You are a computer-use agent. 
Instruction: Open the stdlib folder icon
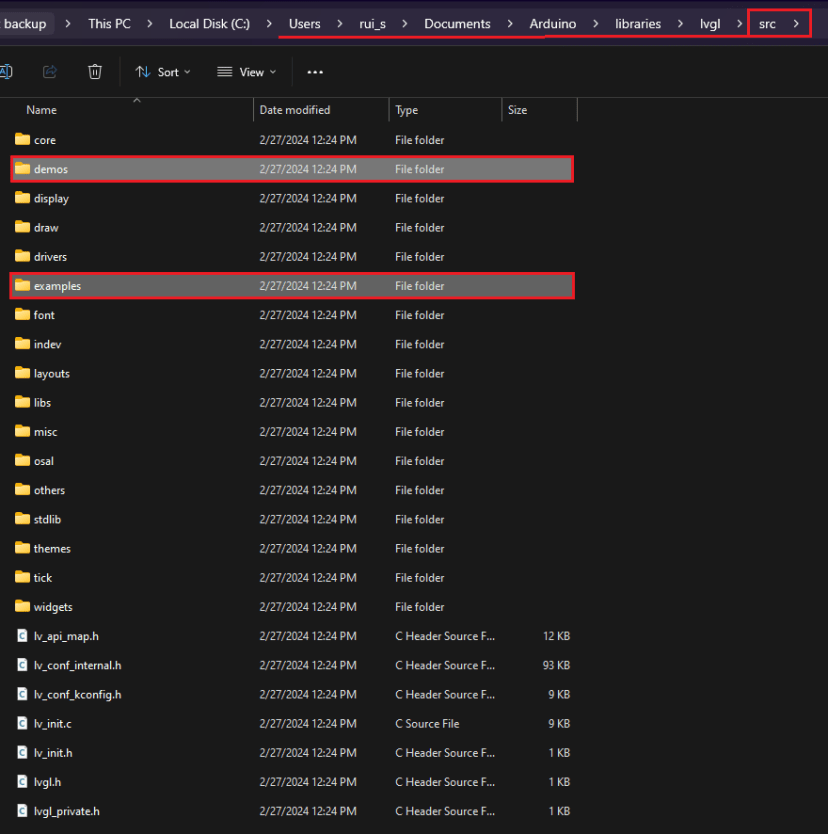click(x=22, y=519)
